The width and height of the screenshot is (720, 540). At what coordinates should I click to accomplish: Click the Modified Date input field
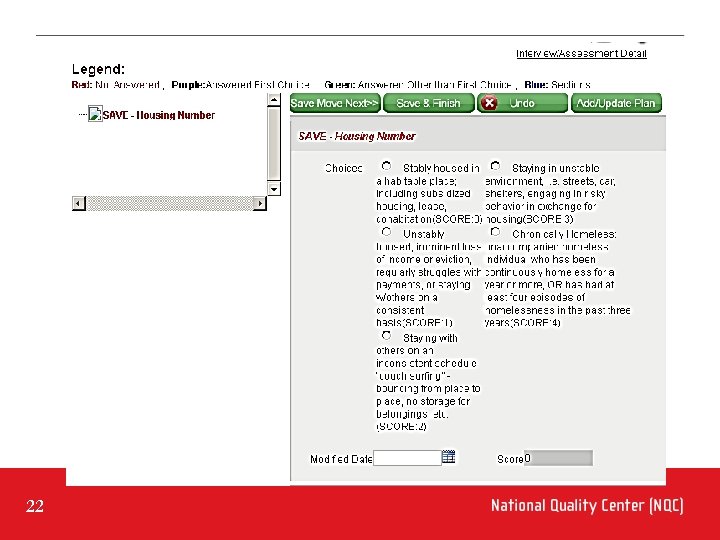pos(407,458)
